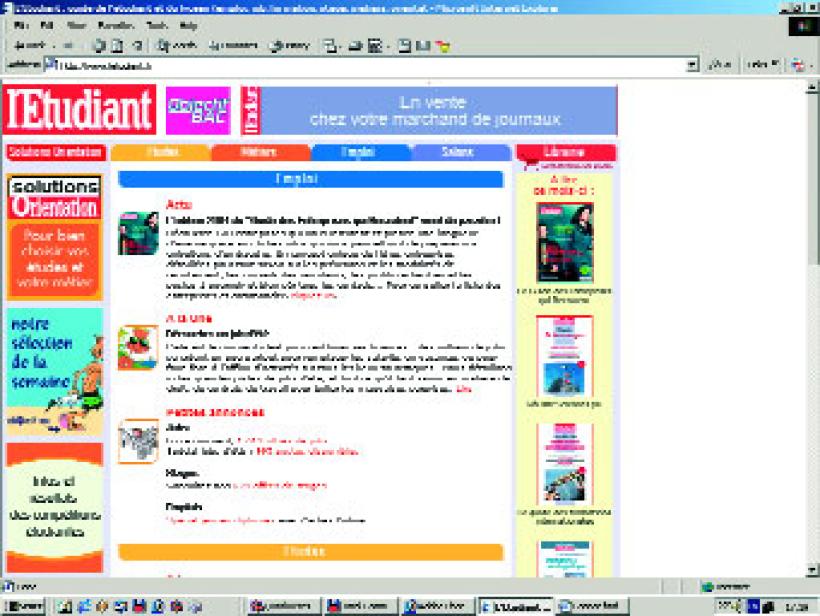Image resolution: width=820 pixels, height=616 pixels.
Task: Click the Stop loading icon
Action: (x=98, y=45)
